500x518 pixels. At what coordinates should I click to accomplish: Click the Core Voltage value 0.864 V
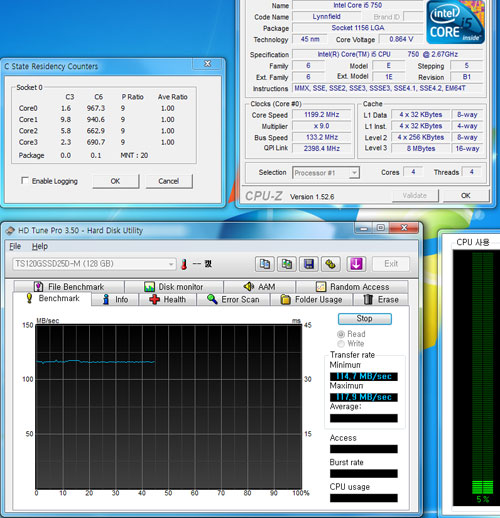(401, 39)
